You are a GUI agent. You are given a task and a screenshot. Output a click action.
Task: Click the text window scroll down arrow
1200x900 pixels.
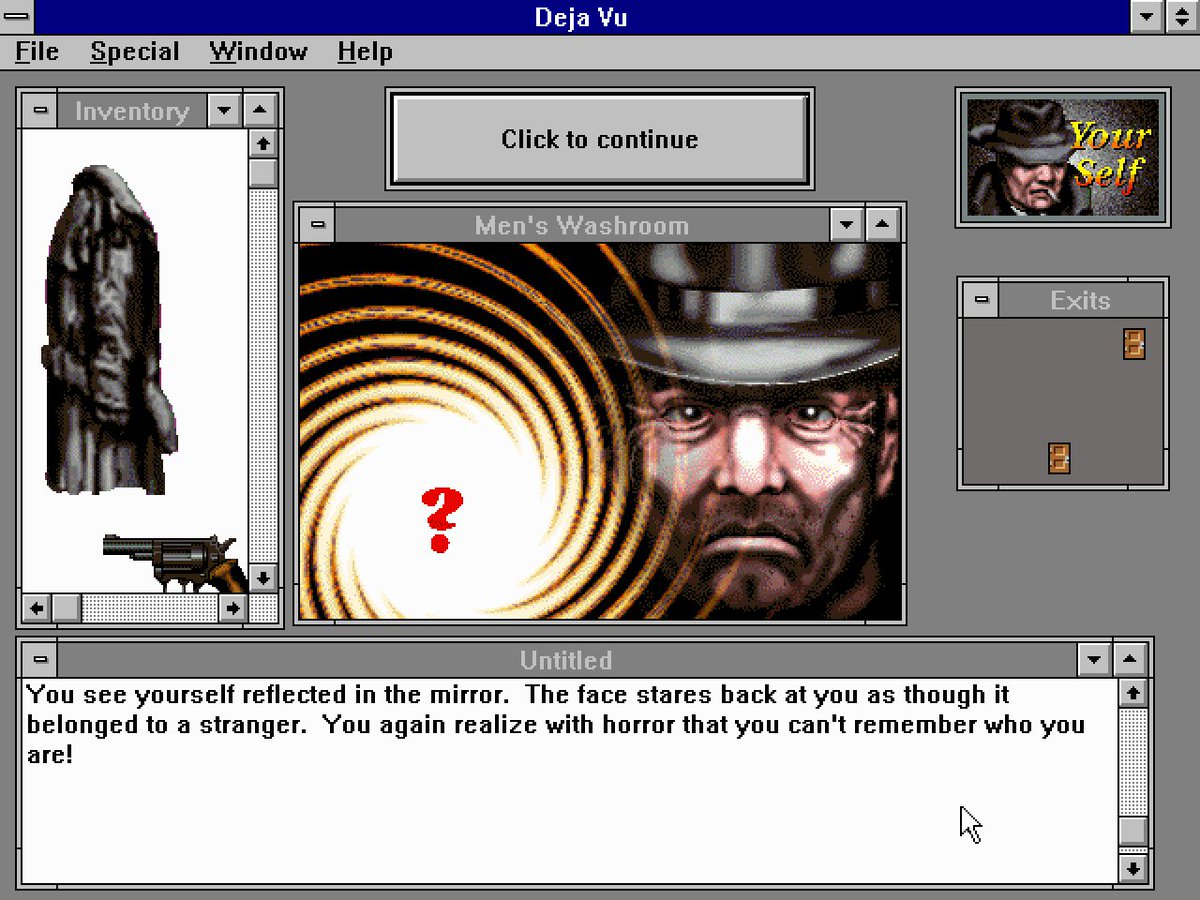[1132, 868]
